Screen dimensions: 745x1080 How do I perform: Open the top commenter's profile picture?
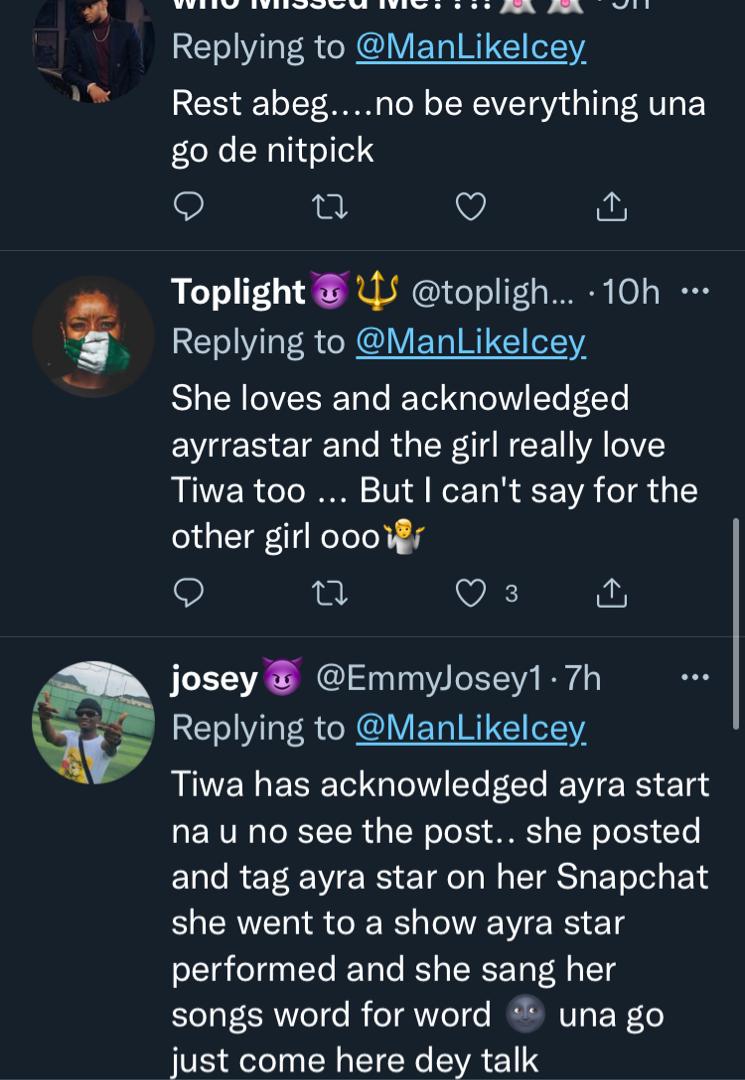tap(93, 45)
